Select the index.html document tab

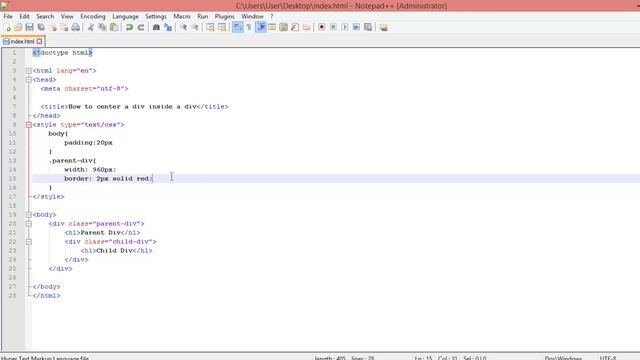(22, 41)
